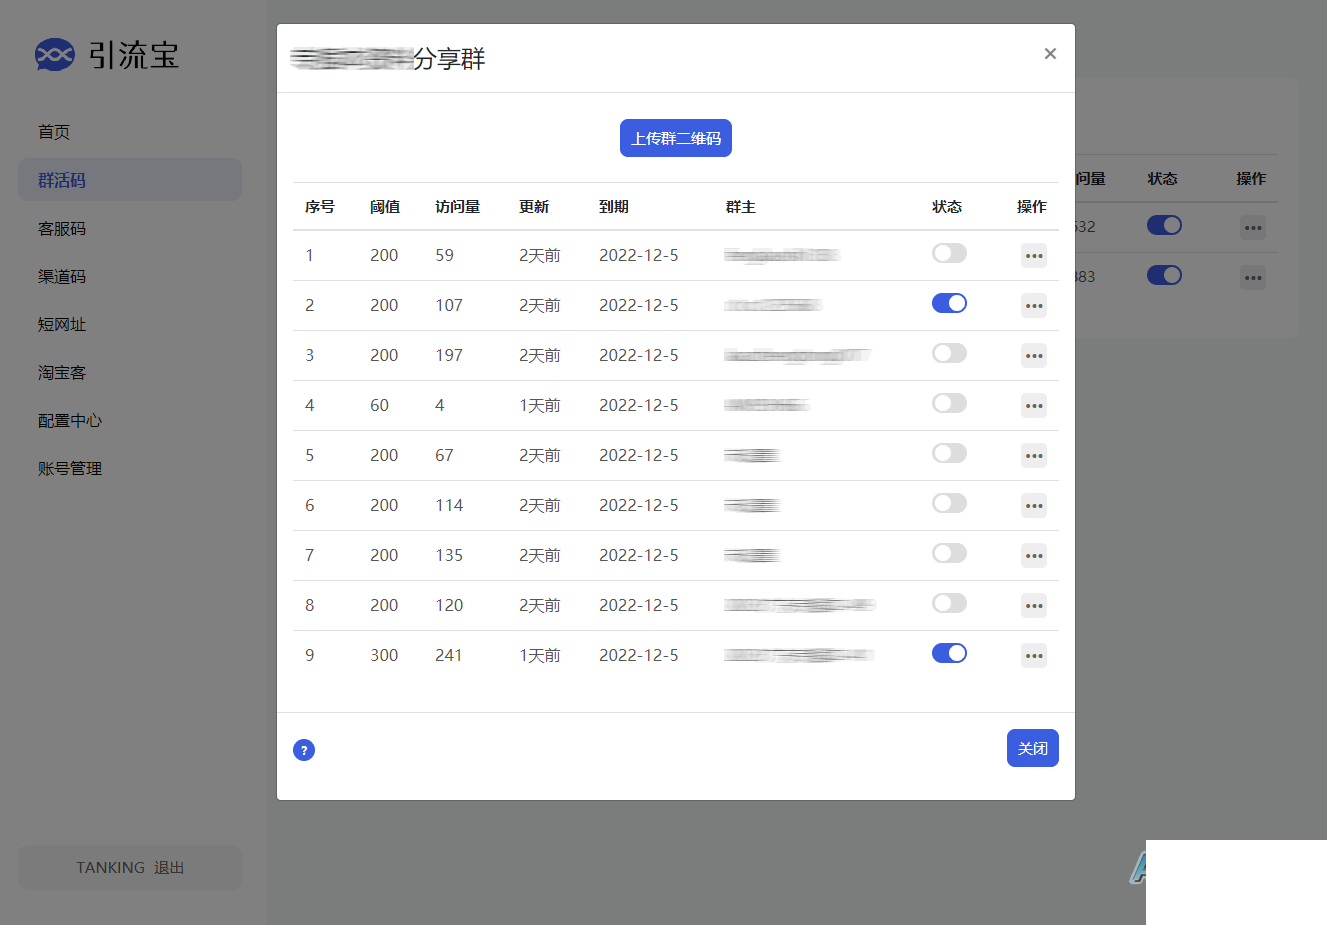Screen dimensions: 1327x925
Task: Disable the status toggle for row 2
Action: (x=949, y=303)
